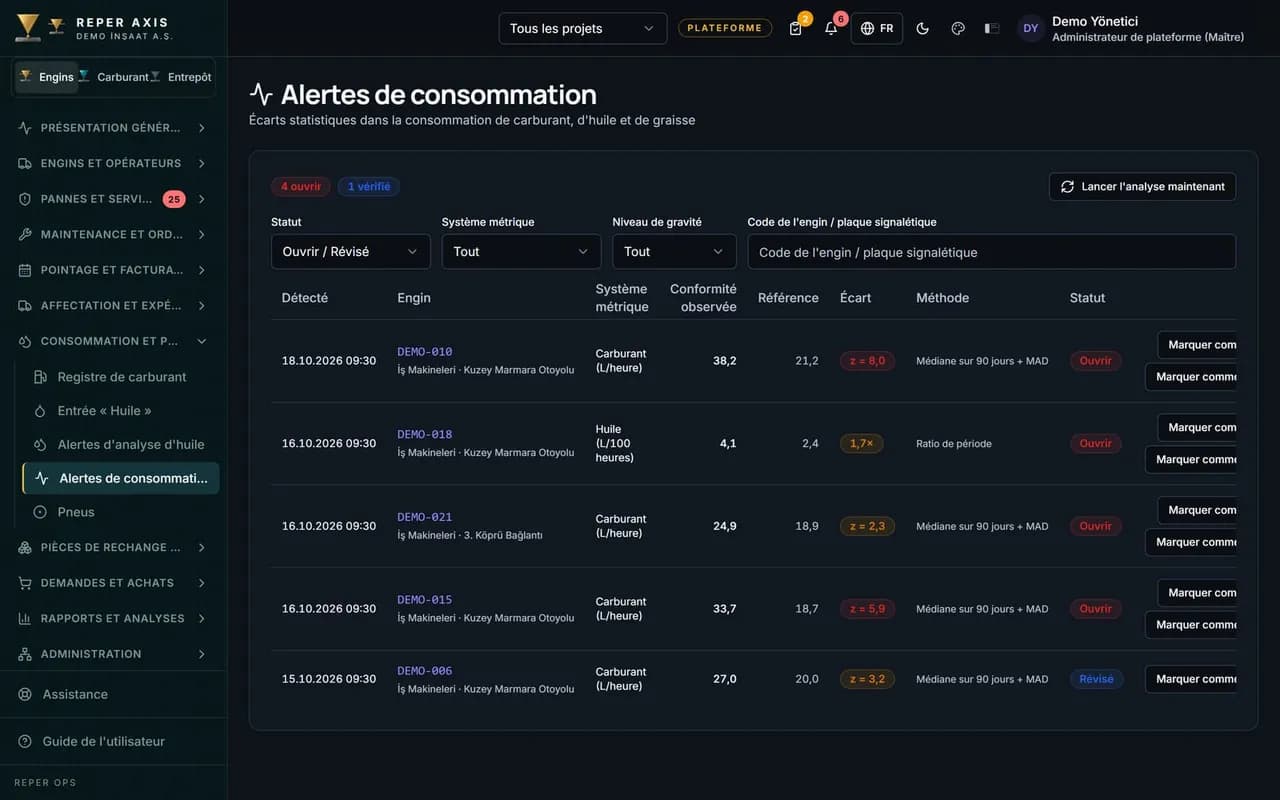Click the tire icon beside Pneus
1280x800 pixels.
tap(40, 512)
